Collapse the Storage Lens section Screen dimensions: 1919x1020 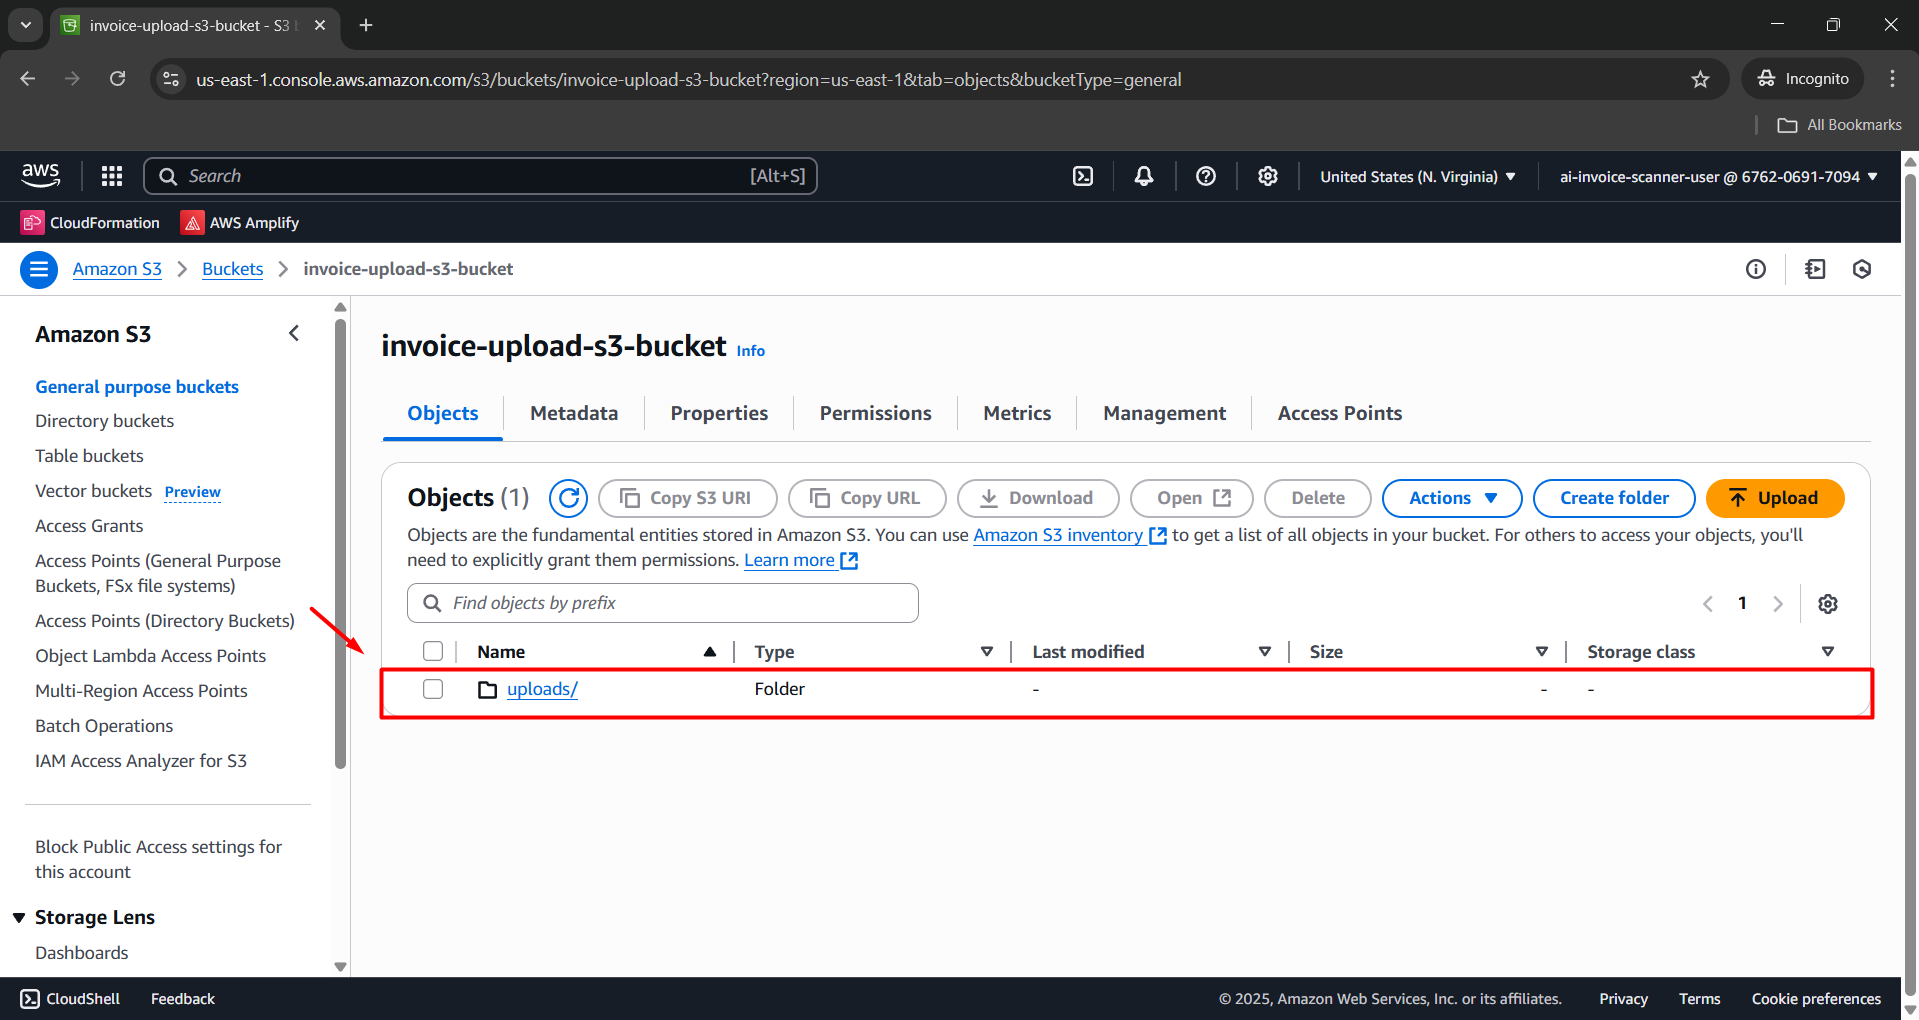tap(19, 917)
